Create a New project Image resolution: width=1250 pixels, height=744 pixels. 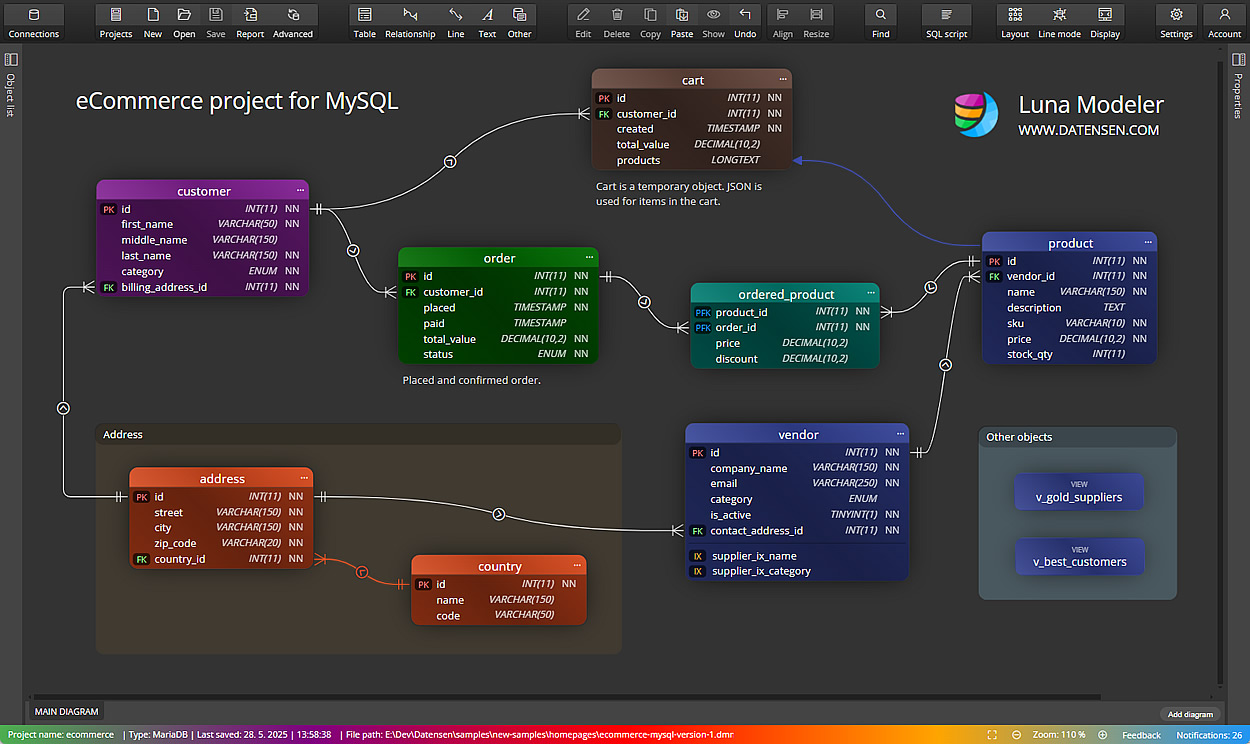coord(153,22)
